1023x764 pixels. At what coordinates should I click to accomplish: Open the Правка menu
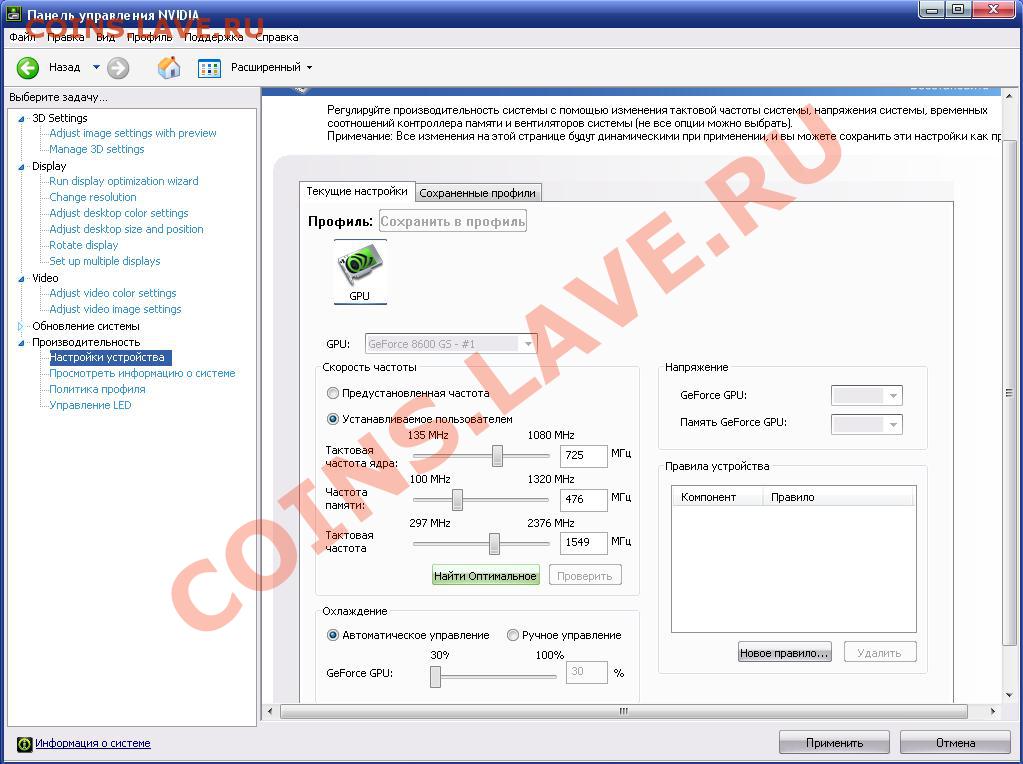(66, 37)
